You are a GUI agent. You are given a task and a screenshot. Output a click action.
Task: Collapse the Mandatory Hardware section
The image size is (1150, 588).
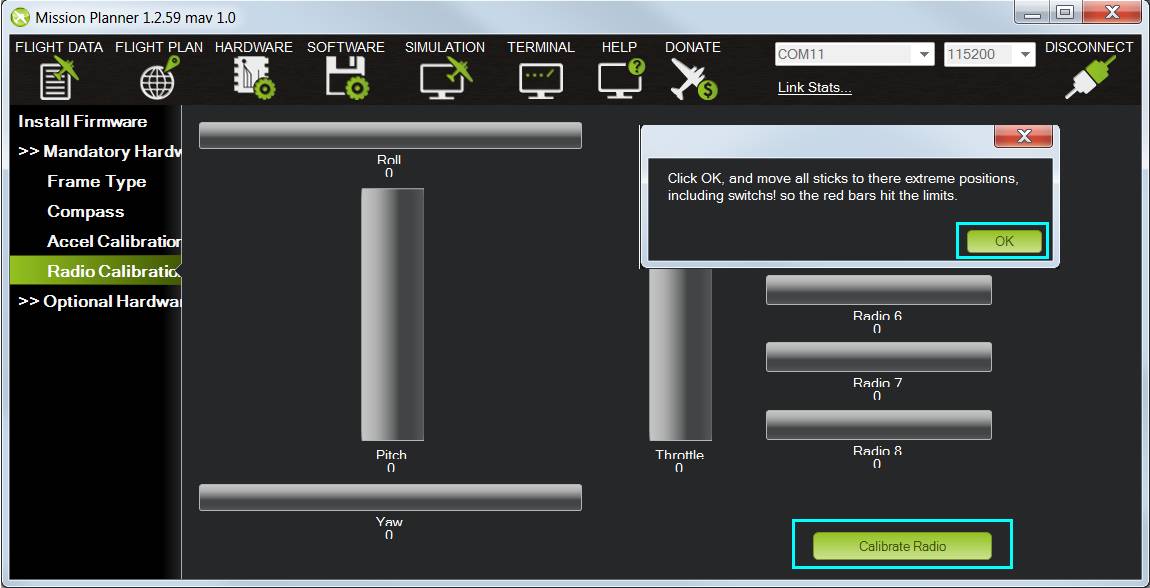pyautogui.click(x=94, y=151)
